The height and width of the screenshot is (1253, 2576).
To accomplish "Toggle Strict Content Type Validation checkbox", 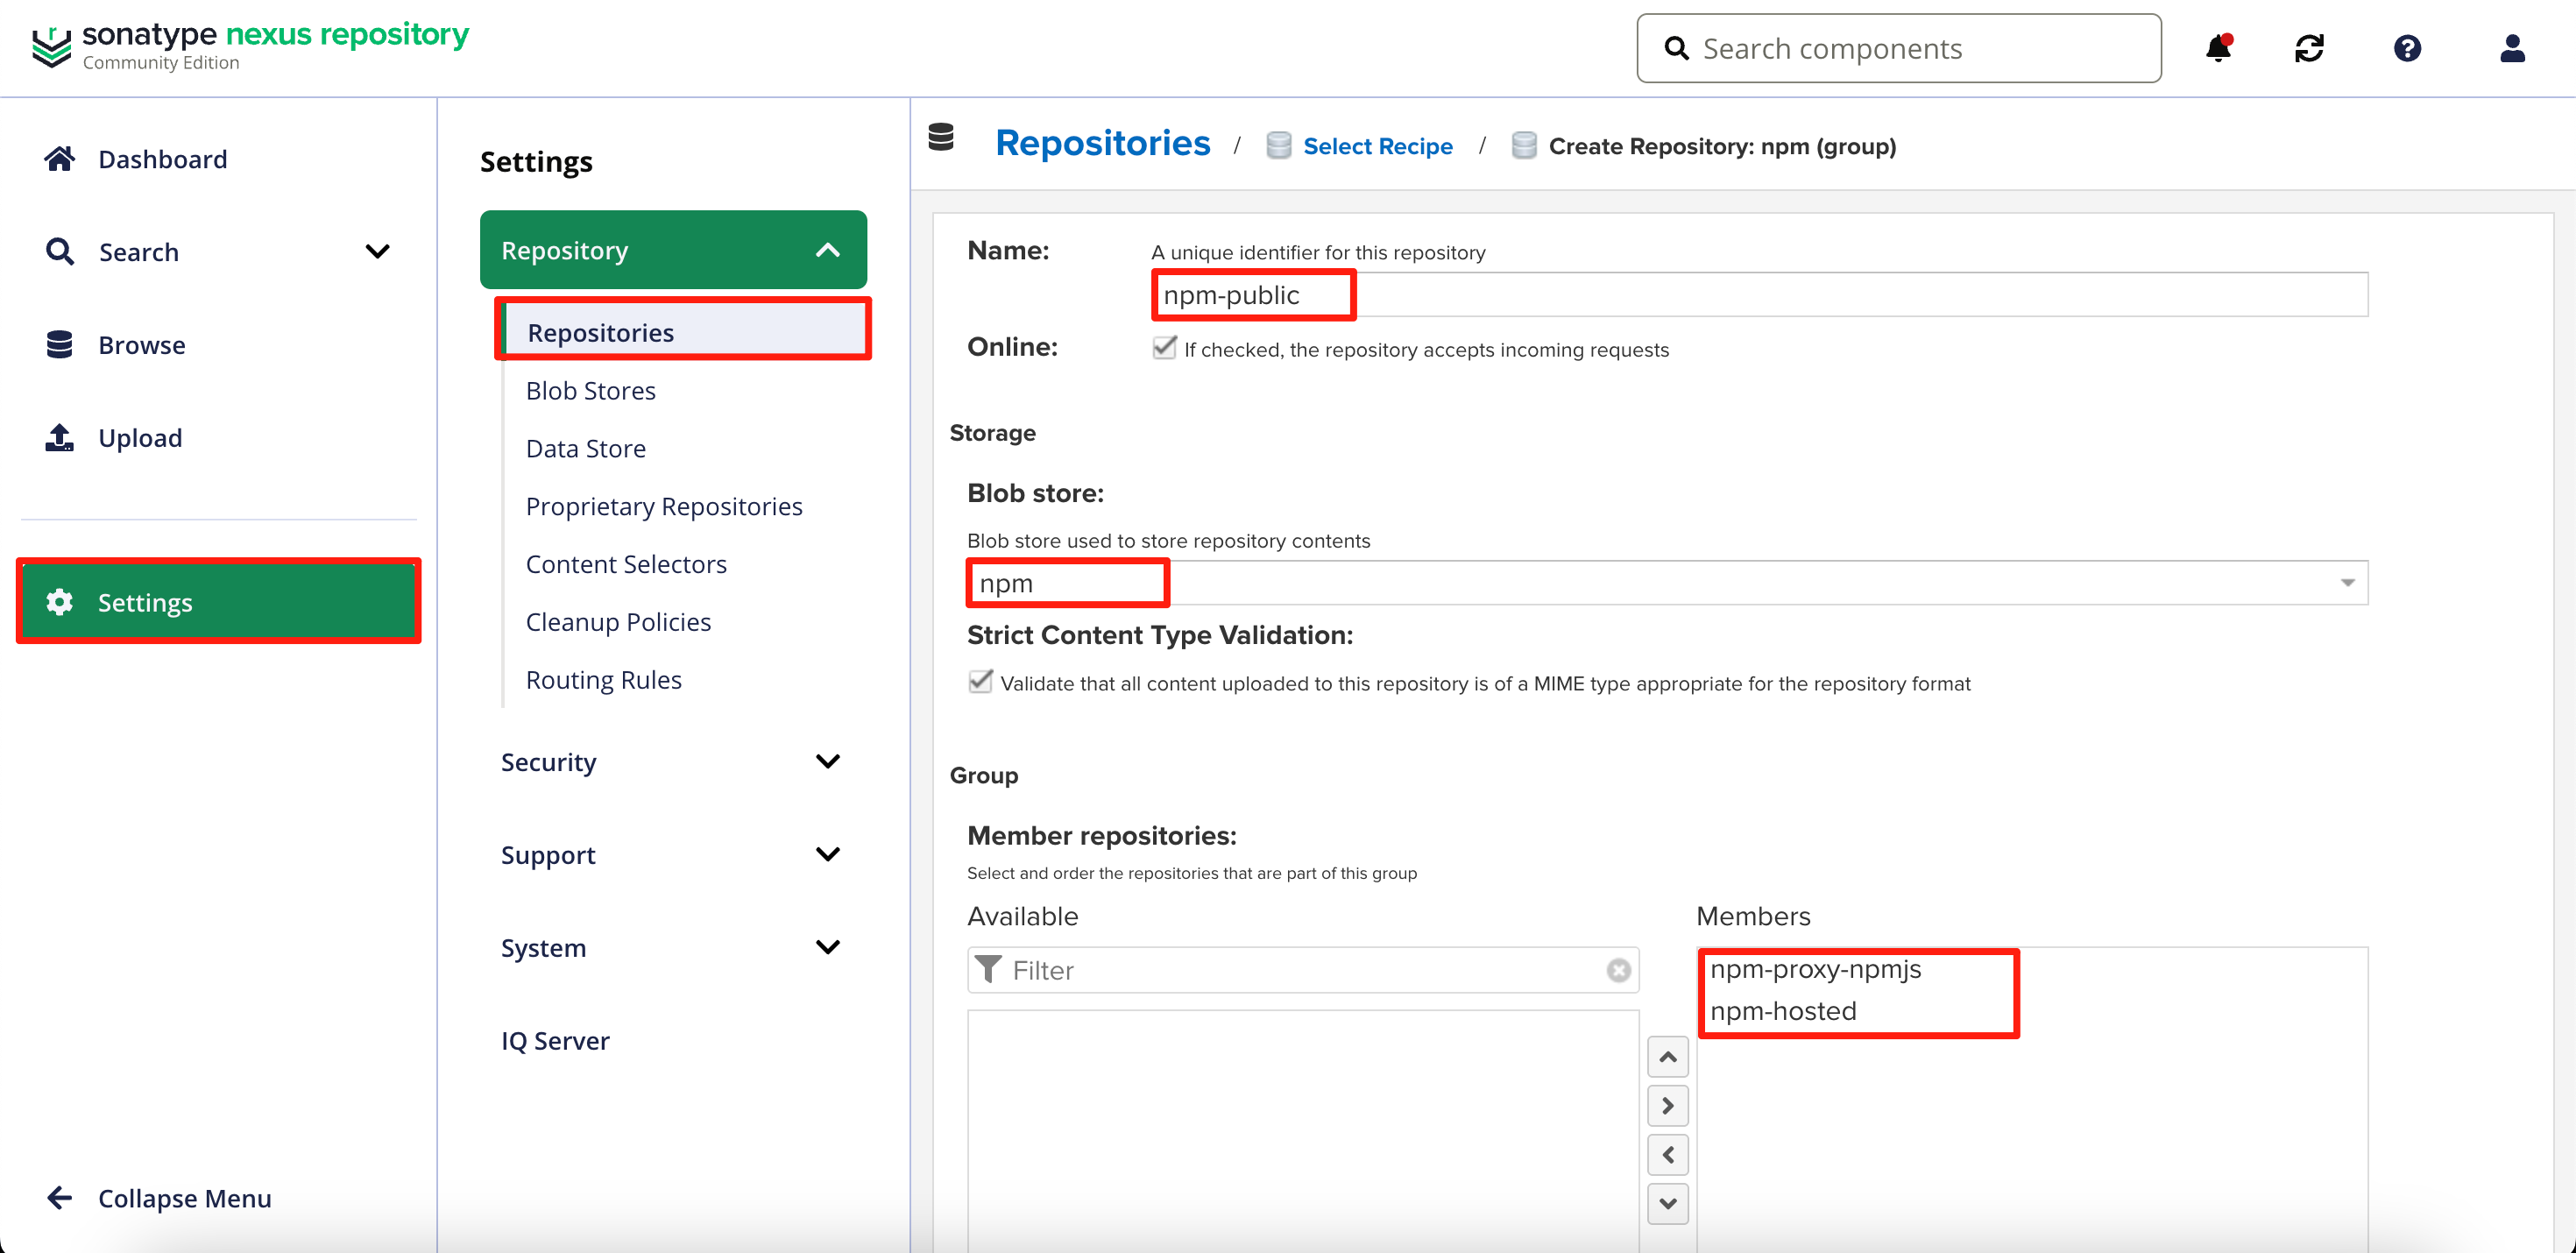I will 980,682.
